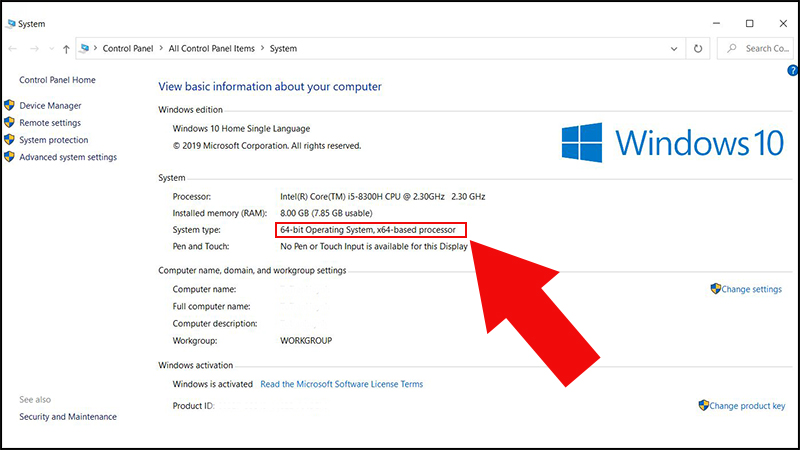Click the Change settings link
This screenshot has width=800, height=450.
751,289
